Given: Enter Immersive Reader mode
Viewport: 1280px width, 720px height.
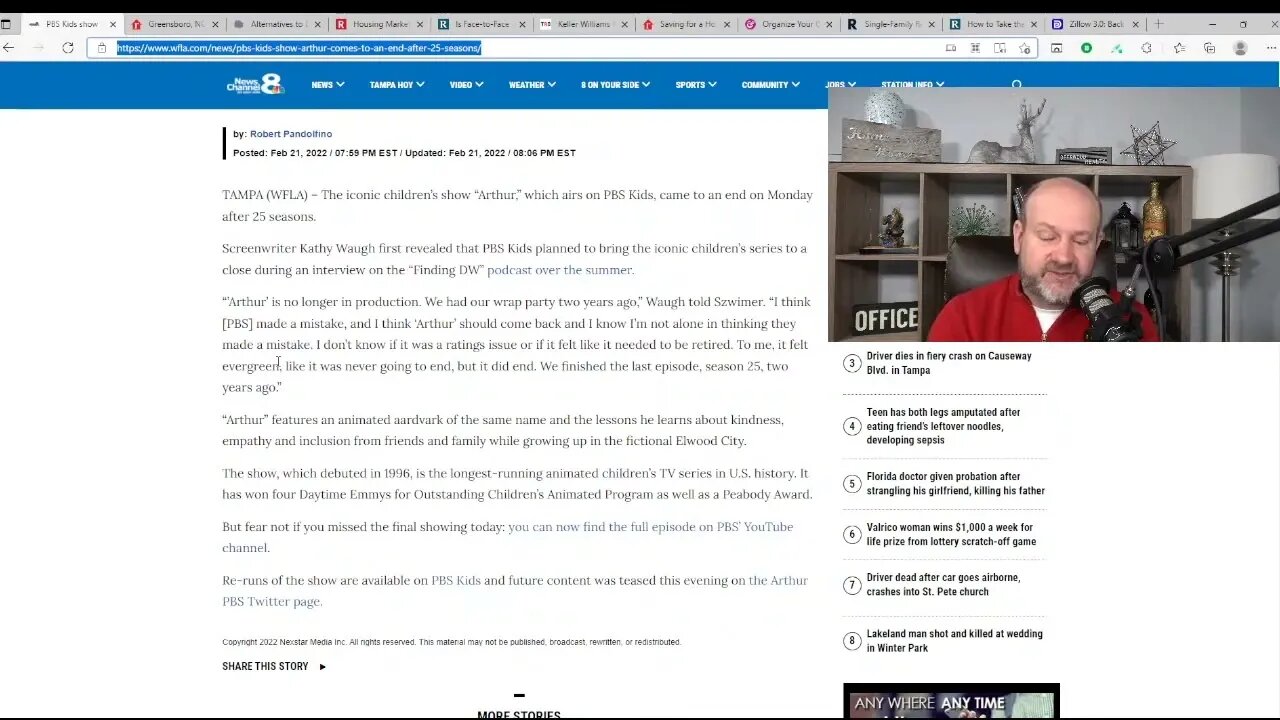Looking at the screenshot, I should point(1000,48).
